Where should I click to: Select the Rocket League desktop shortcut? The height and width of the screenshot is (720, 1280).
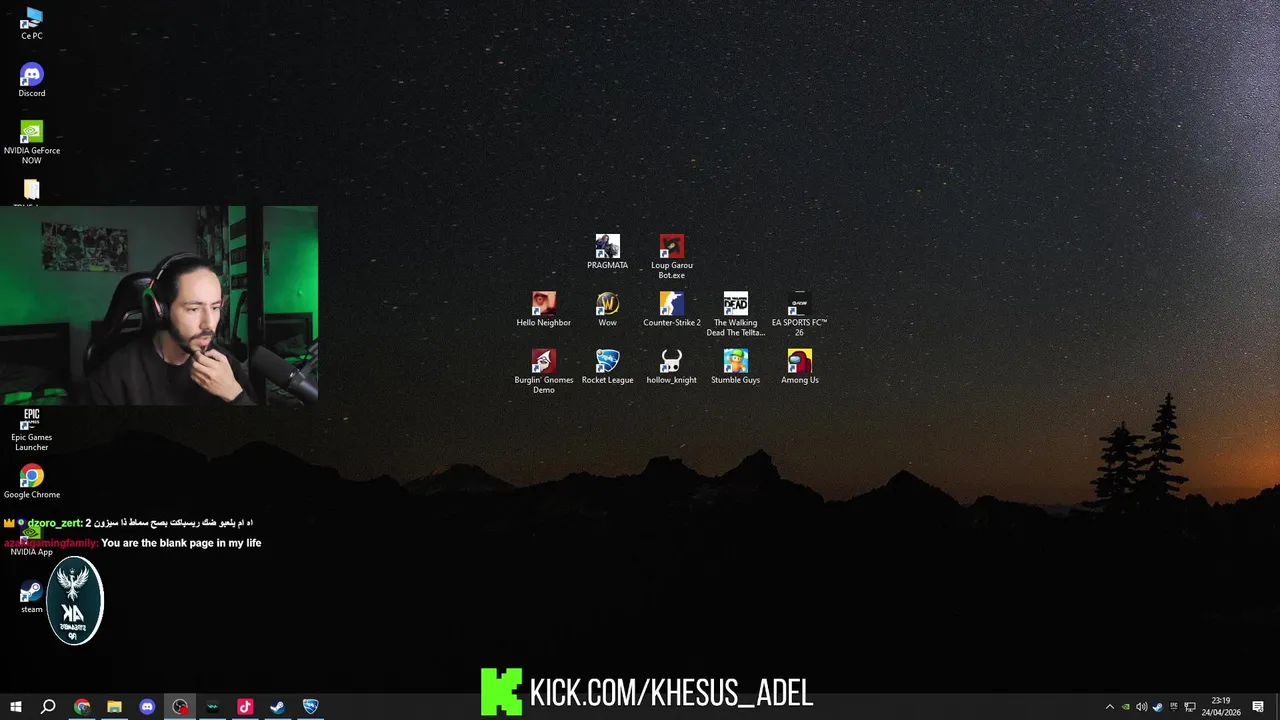tap(608, 366)
